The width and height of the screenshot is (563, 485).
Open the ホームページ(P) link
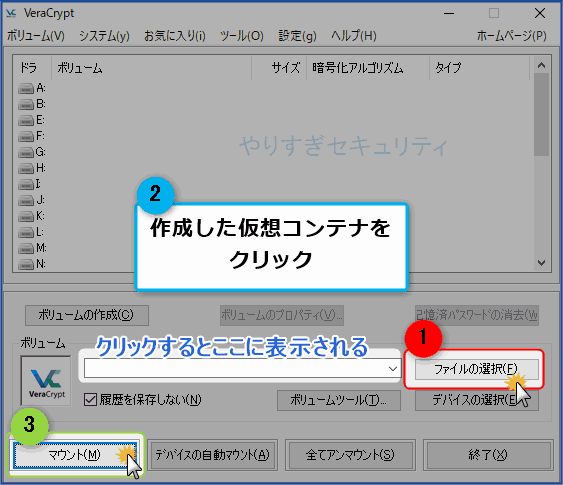click(512, 36)
